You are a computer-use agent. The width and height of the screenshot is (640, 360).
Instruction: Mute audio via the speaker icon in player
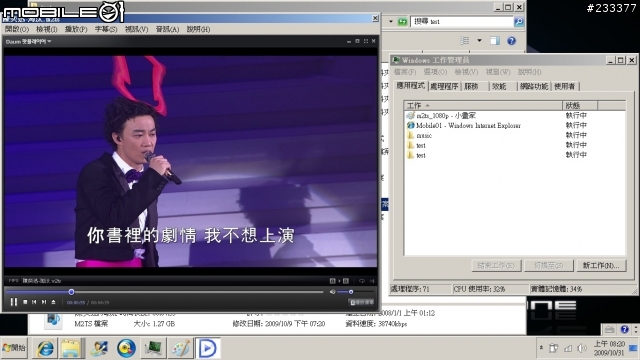pos(333,292)
